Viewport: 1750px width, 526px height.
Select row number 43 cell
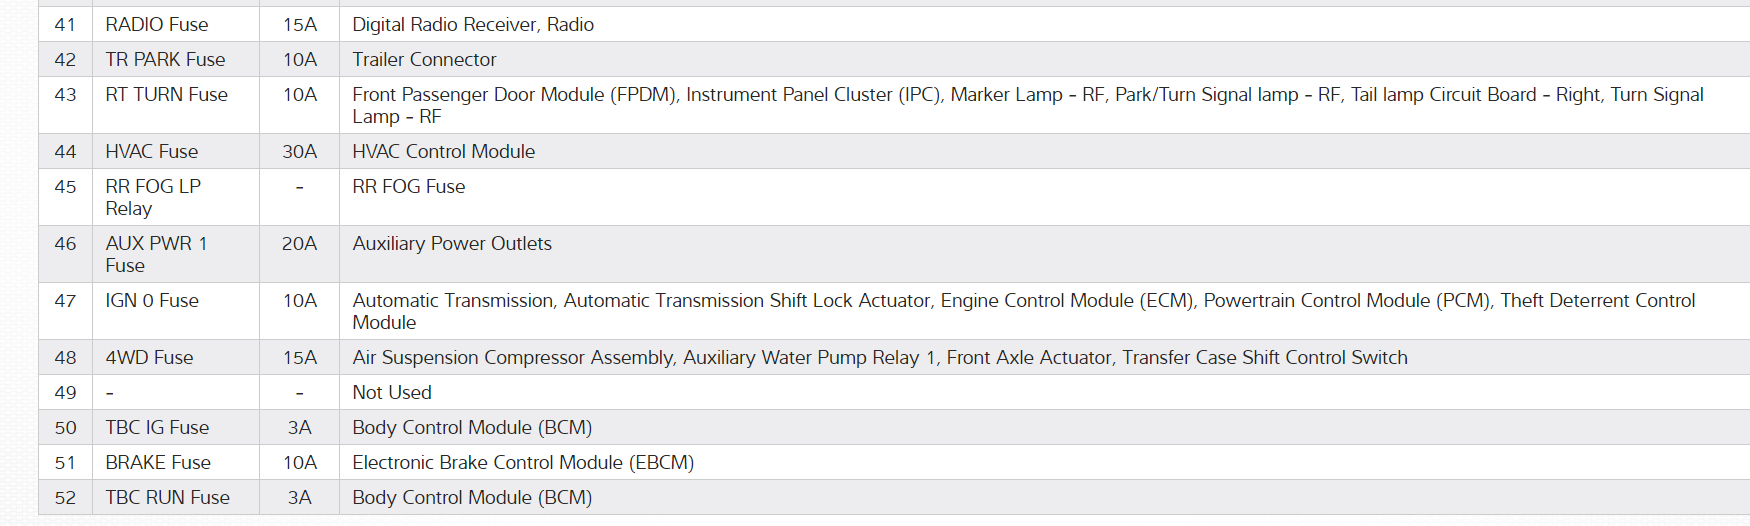[x=65, y=95]
